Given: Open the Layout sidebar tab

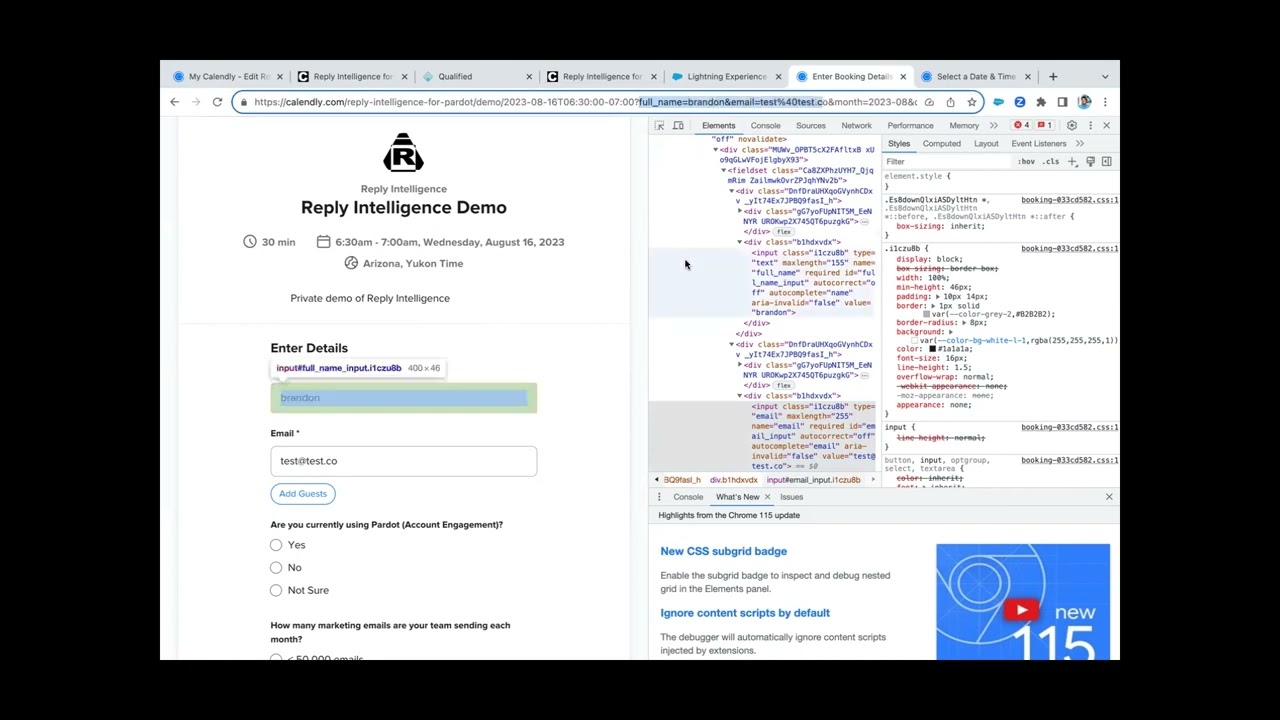Looking at the screenshot, I should [x=986, y=144].
